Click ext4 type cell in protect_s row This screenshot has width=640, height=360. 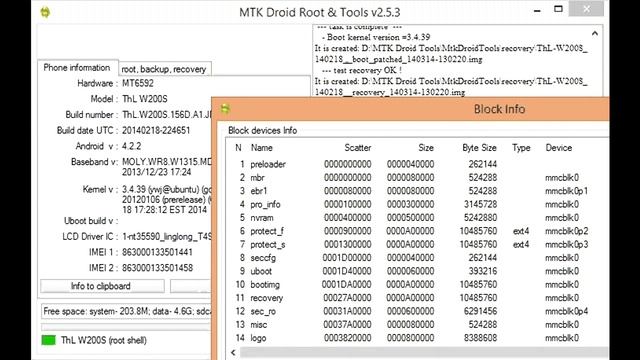521,244
